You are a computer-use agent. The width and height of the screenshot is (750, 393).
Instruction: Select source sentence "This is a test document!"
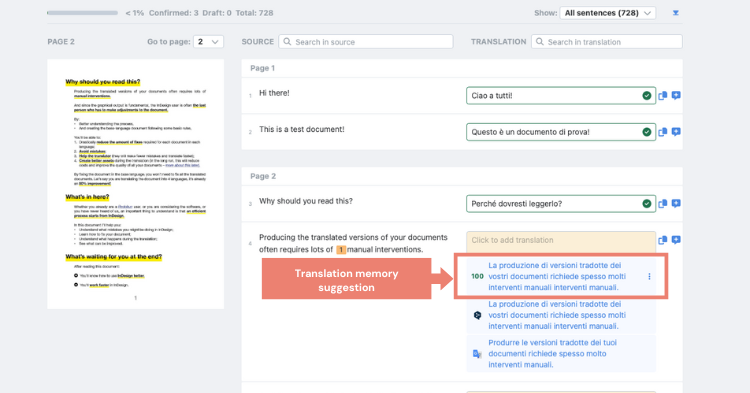302,130
